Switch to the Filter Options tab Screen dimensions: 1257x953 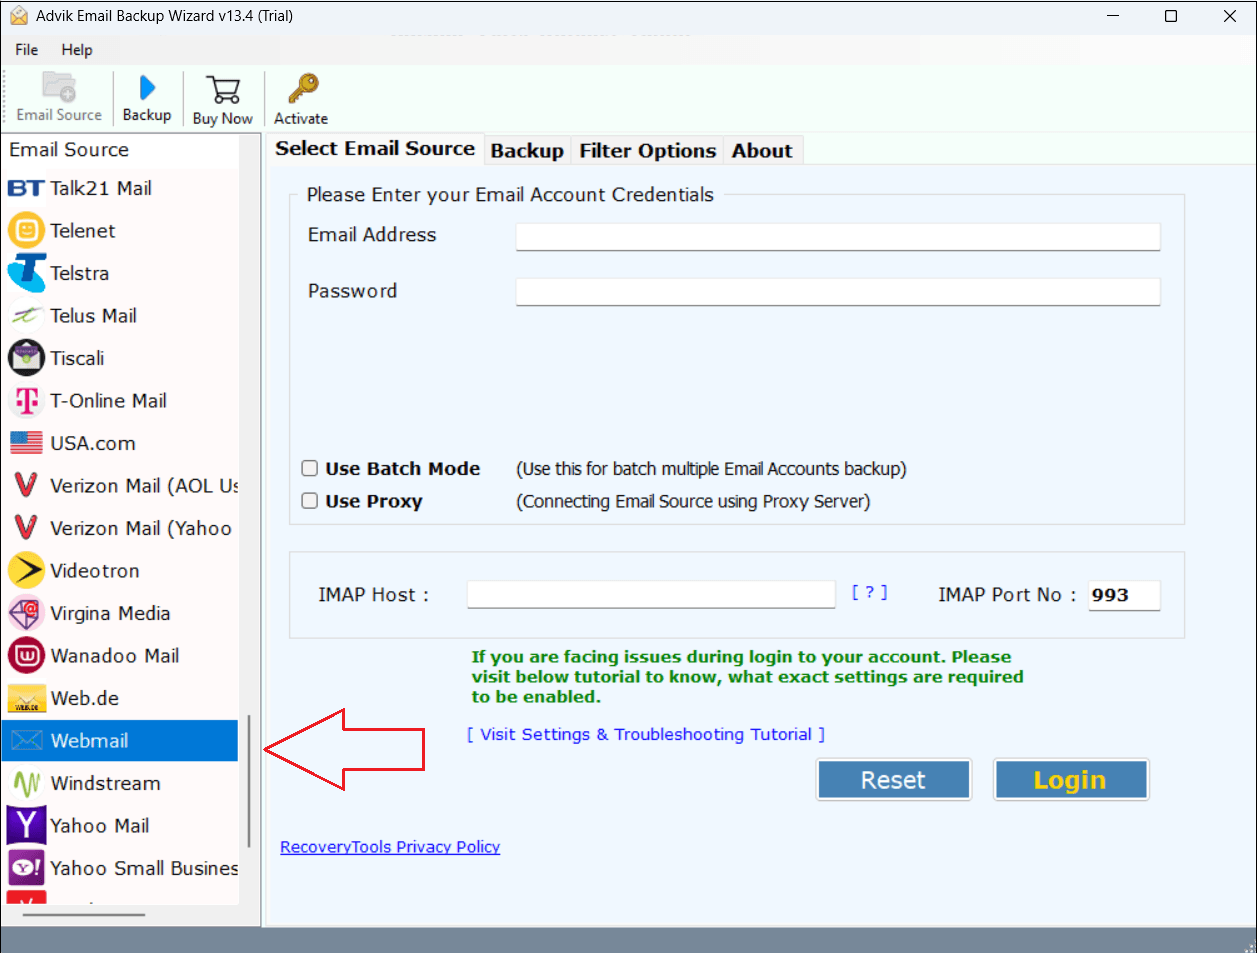pos(648,150)
